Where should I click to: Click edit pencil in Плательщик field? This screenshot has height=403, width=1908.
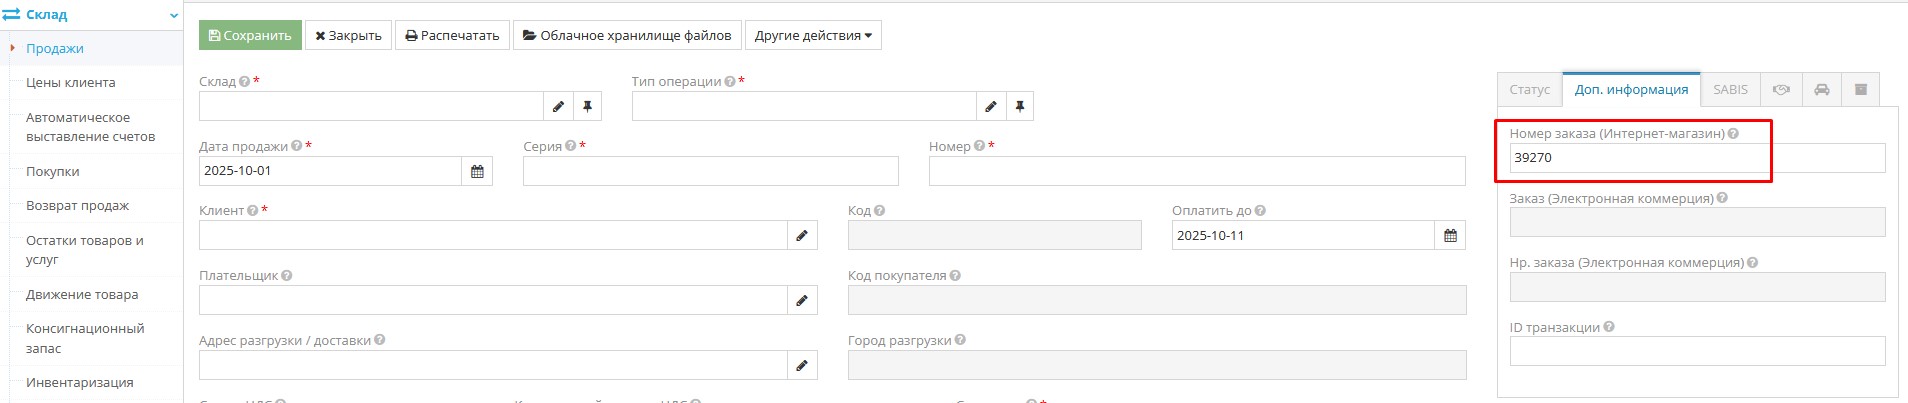[x=801, y=300]
